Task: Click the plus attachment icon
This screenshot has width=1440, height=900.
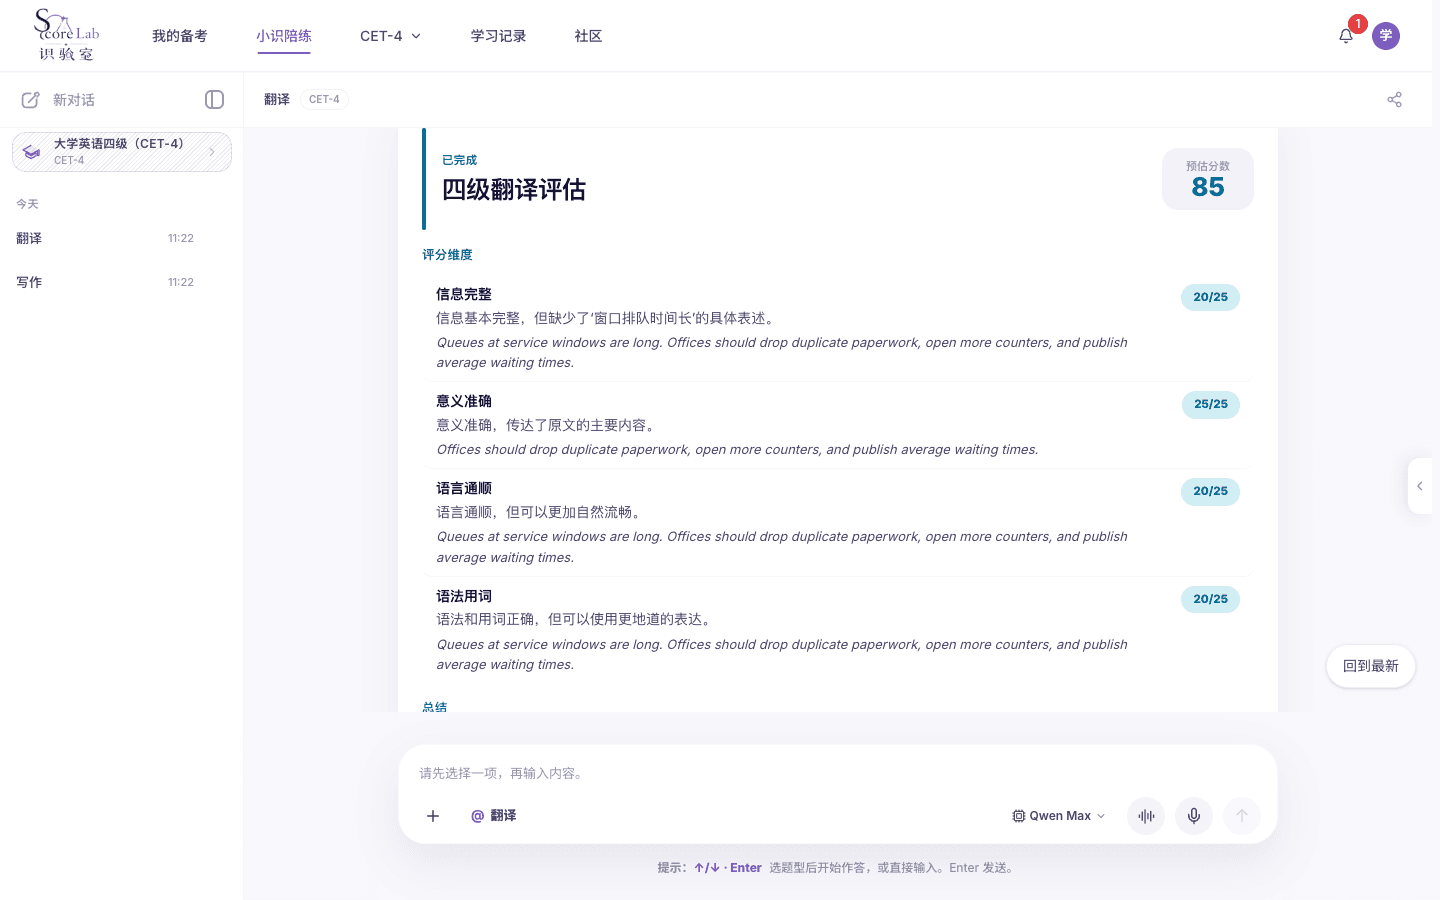Action: [x=433, y=816]
